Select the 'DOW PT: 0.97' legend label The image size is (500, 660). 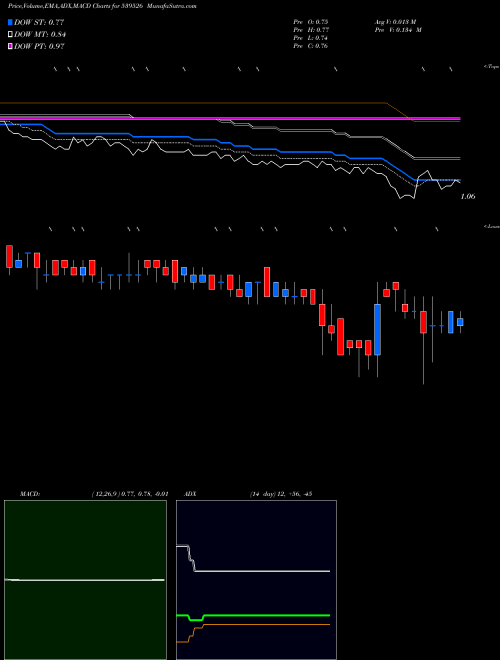click(39, 46)
